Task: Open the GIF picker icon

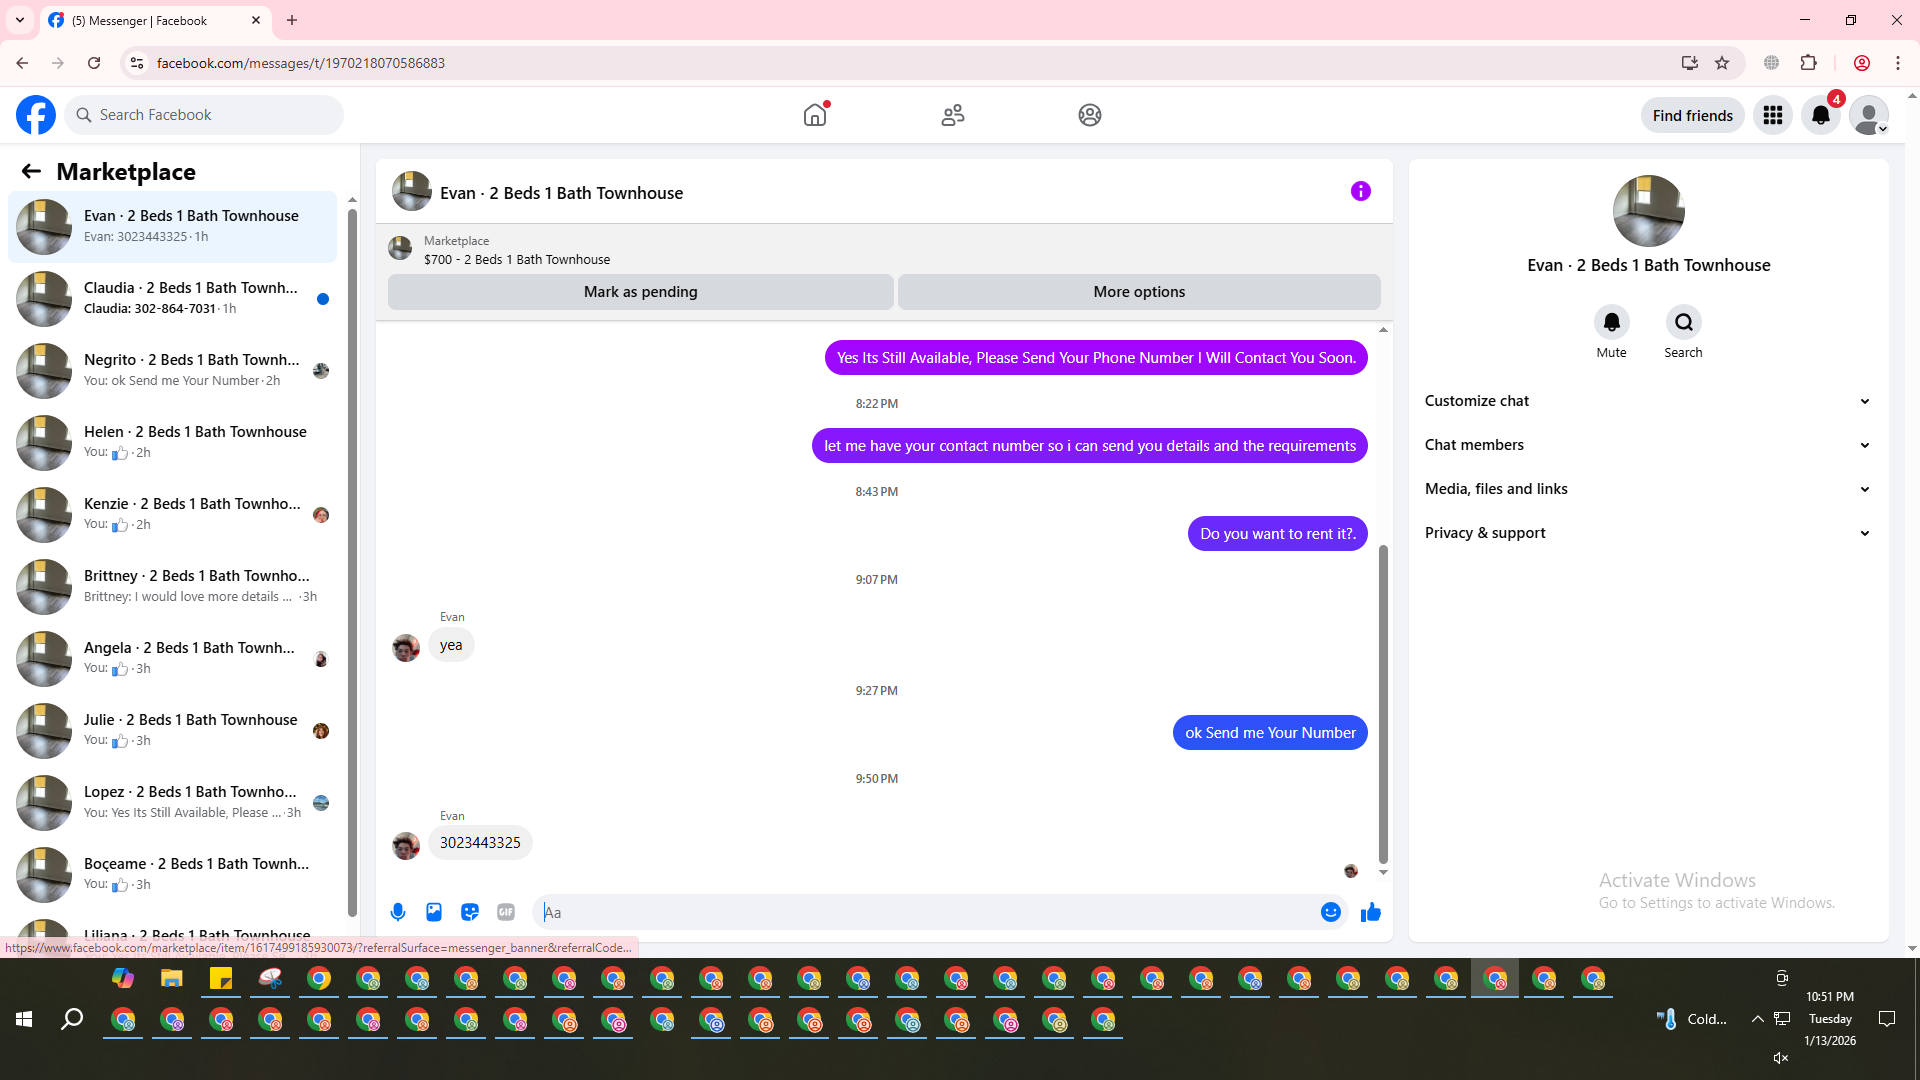Action: 506,912
